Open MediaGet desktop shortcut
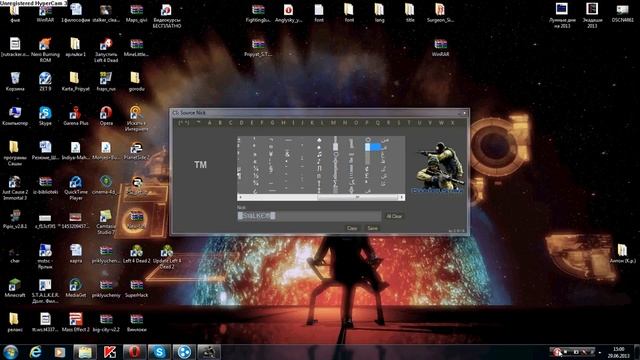The image size is (640, 360). click(x=76, y=288)
